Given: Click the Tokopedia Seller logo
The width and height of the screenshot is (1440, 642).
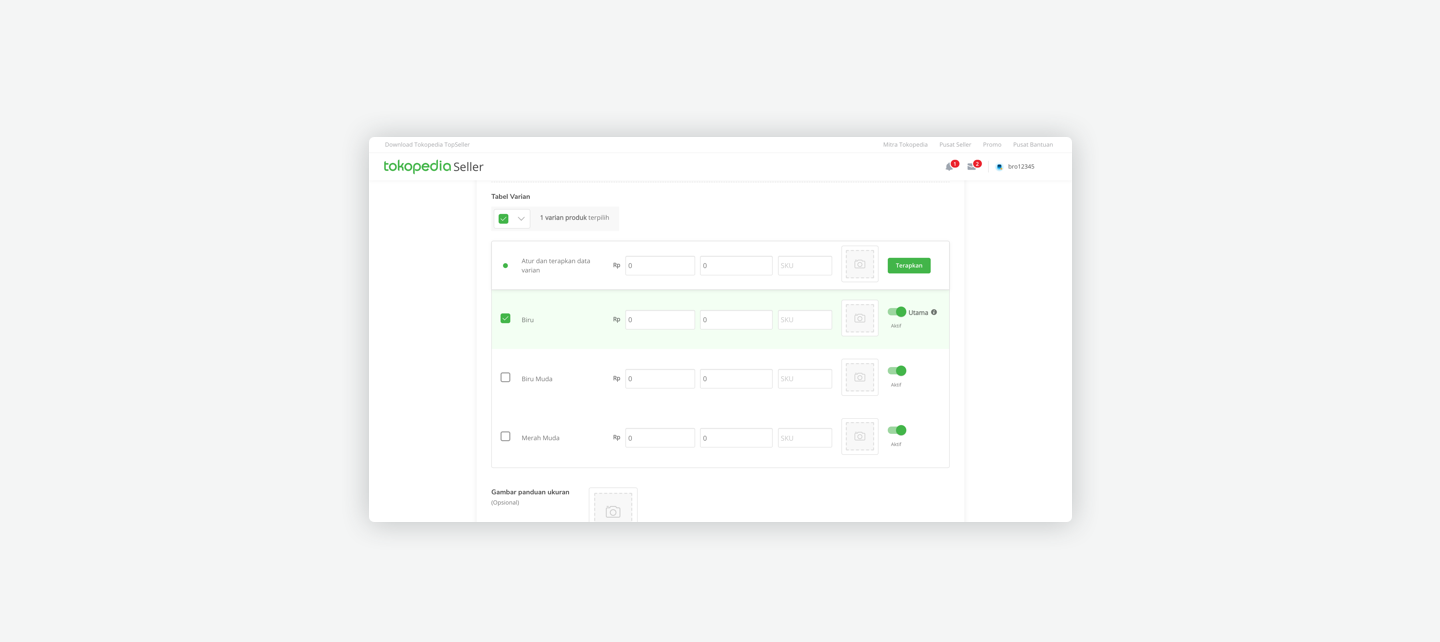Looking at the screenshot, I should coord(433,167).
